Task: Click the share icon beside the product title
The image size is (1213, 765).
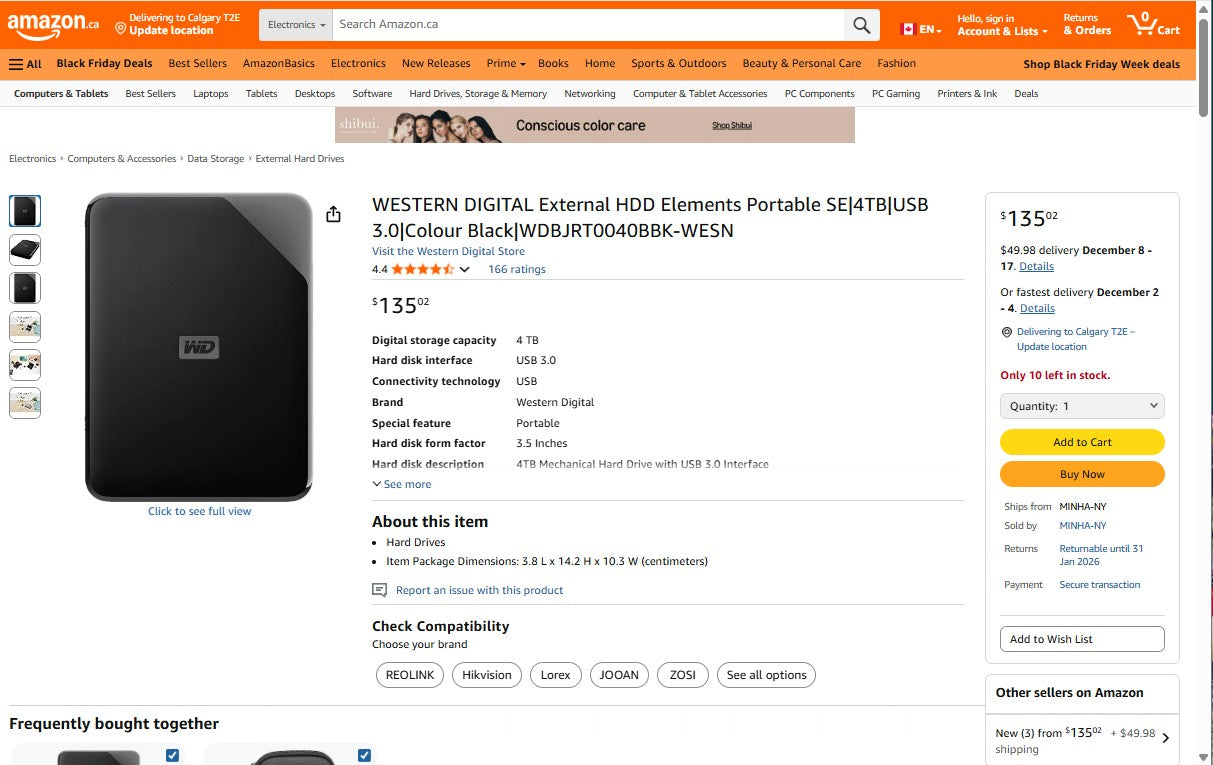Action: pyautogui.click(x=334, y=214)
